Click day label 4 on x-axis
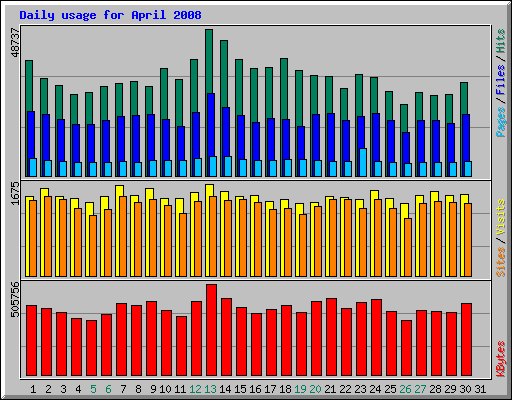 tap(78, 389)
